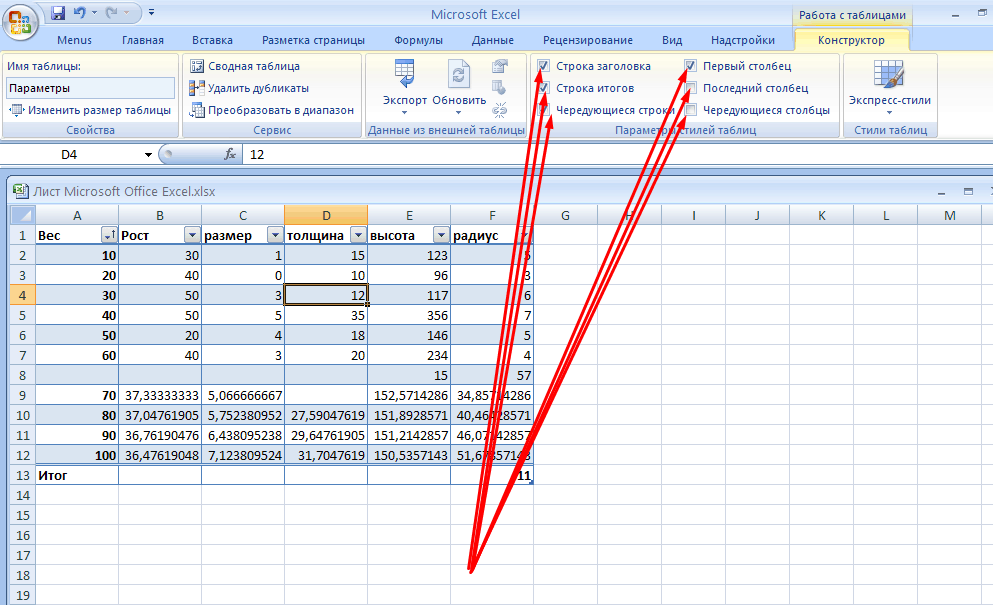Image resolution: width=993 pixels, height=605 pixels.
Task: Open the Вес column filter dropdown
Action: (x=109, y=235)
